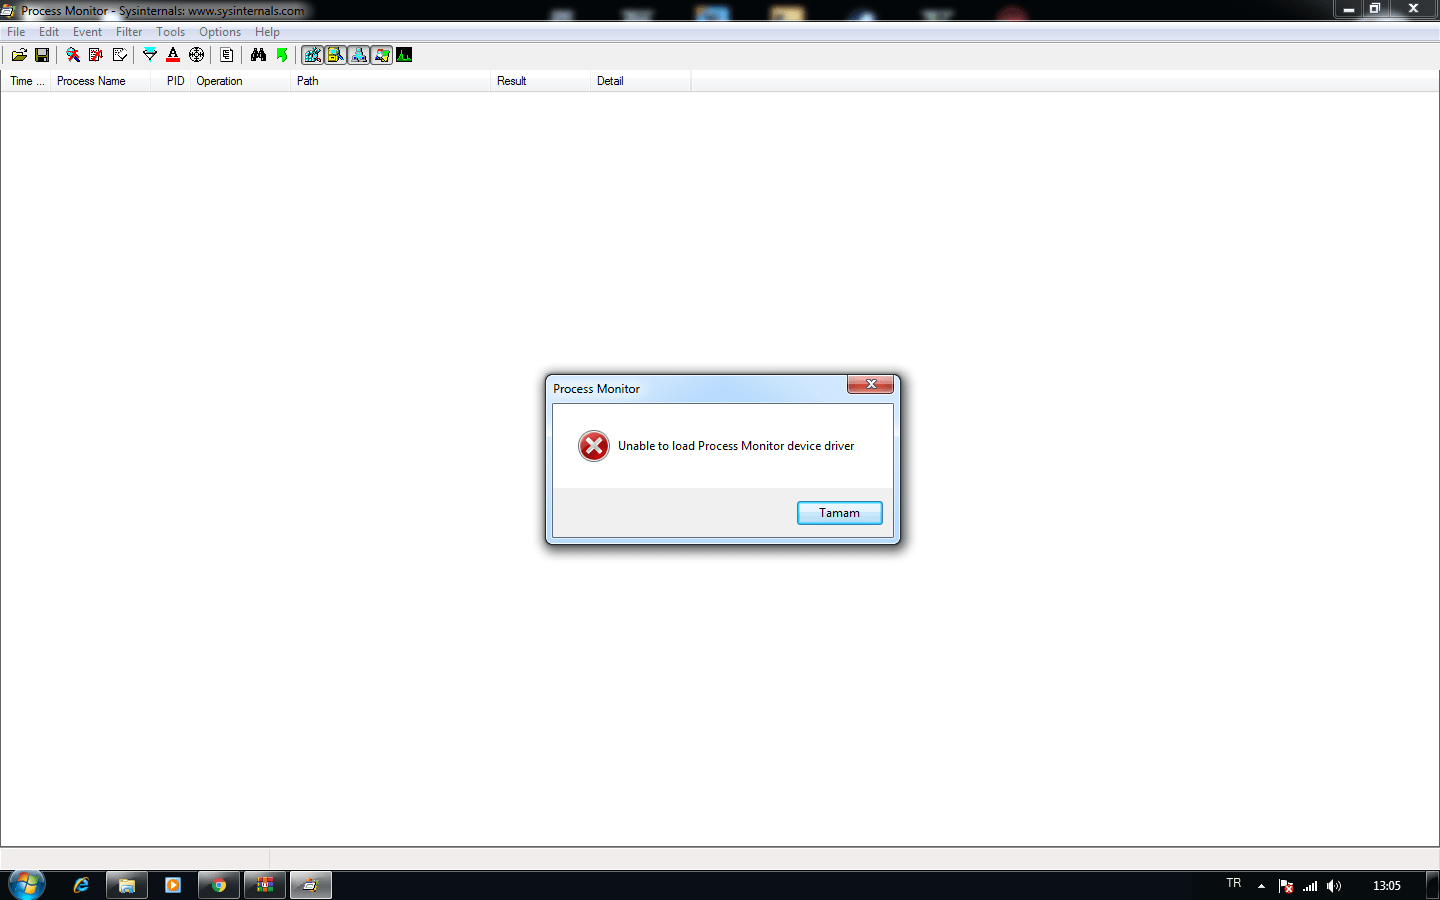Open the Windows Start menu
Image resolution: width=1440 pixels, height=900 pixels.
pyautogui.click(x=26, y=885)
